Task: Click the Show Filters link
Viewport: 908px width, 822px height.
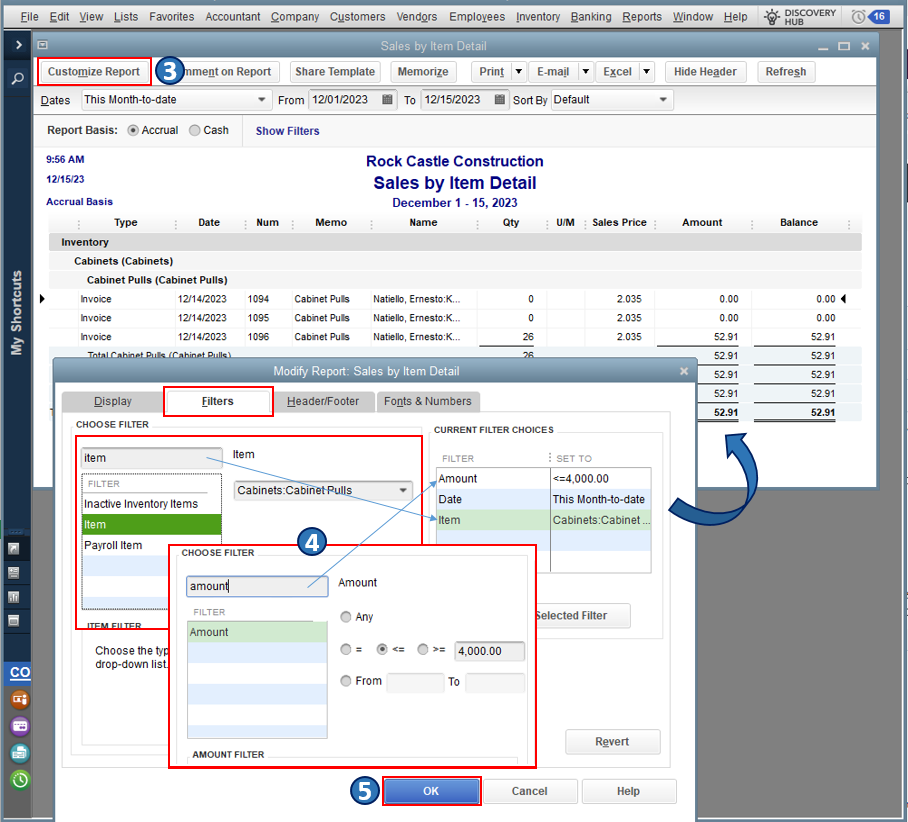Action: pos(287,131)
